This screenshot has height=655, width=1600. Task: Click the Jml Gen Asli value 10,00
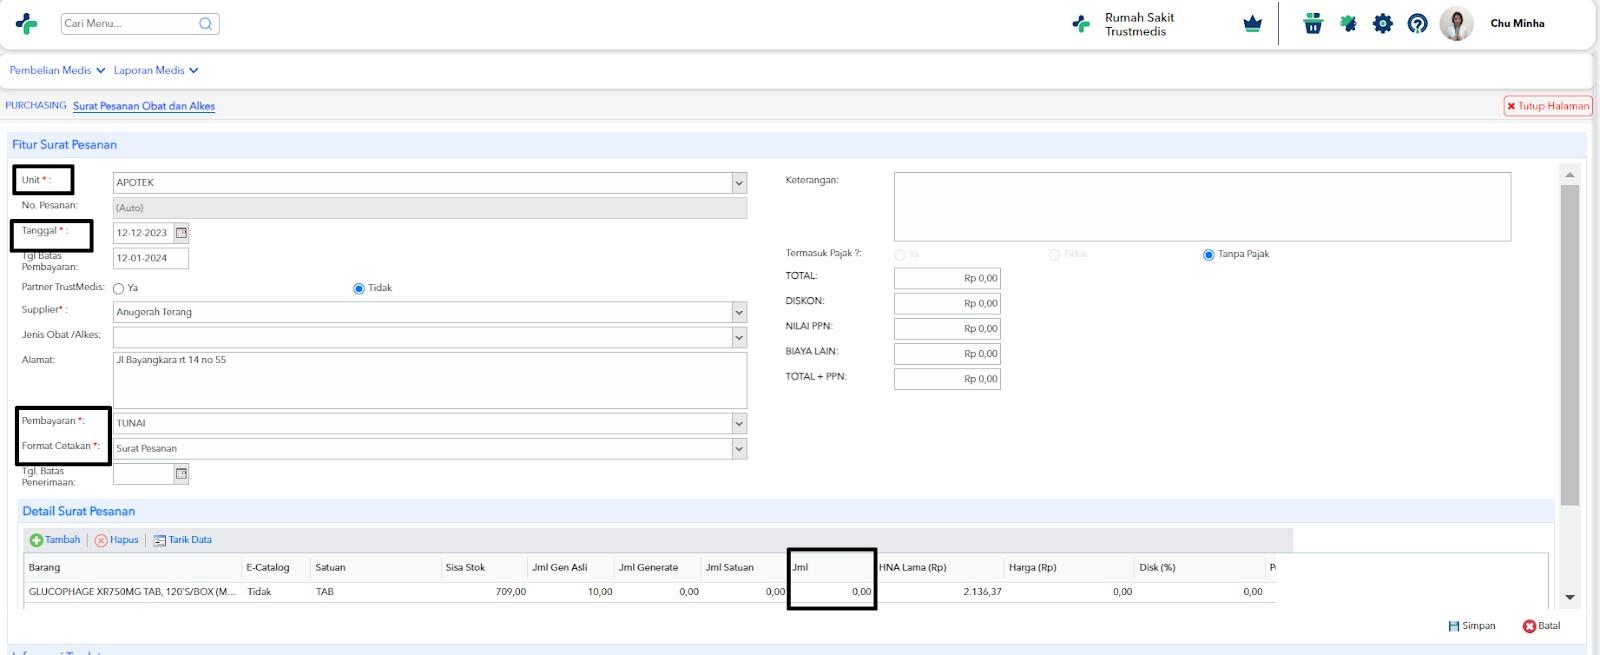click(x=600, y=592)
